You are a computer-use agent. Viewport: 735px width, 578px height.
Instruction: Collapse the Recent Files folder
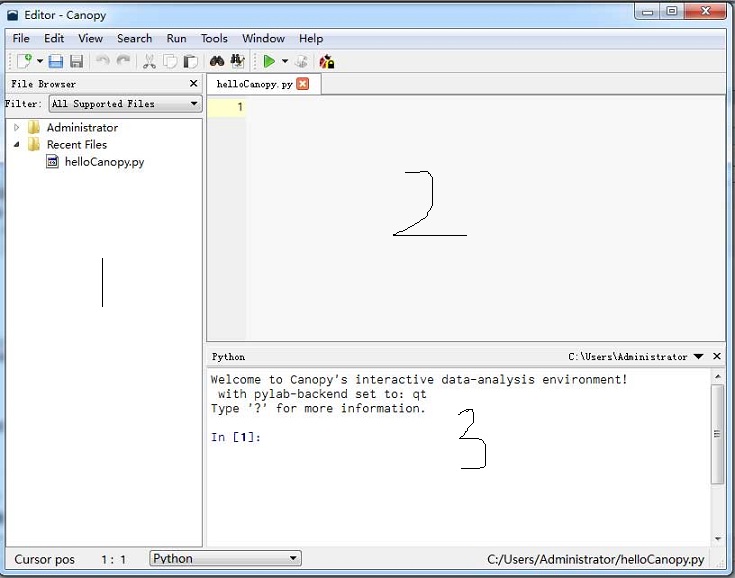click(16, 144)
